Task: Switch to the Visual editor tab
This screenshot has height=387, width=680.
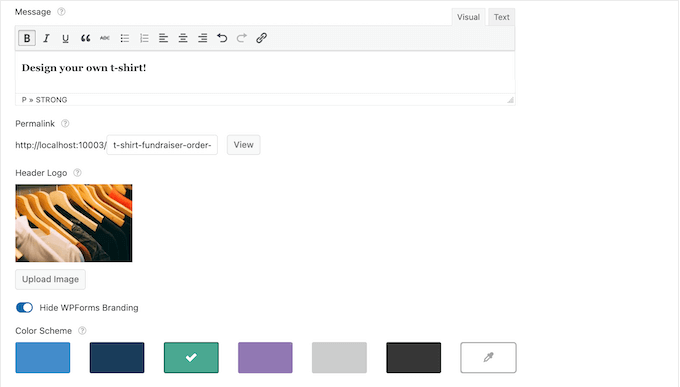Action: pyautogui.click(x=468, y=17)
